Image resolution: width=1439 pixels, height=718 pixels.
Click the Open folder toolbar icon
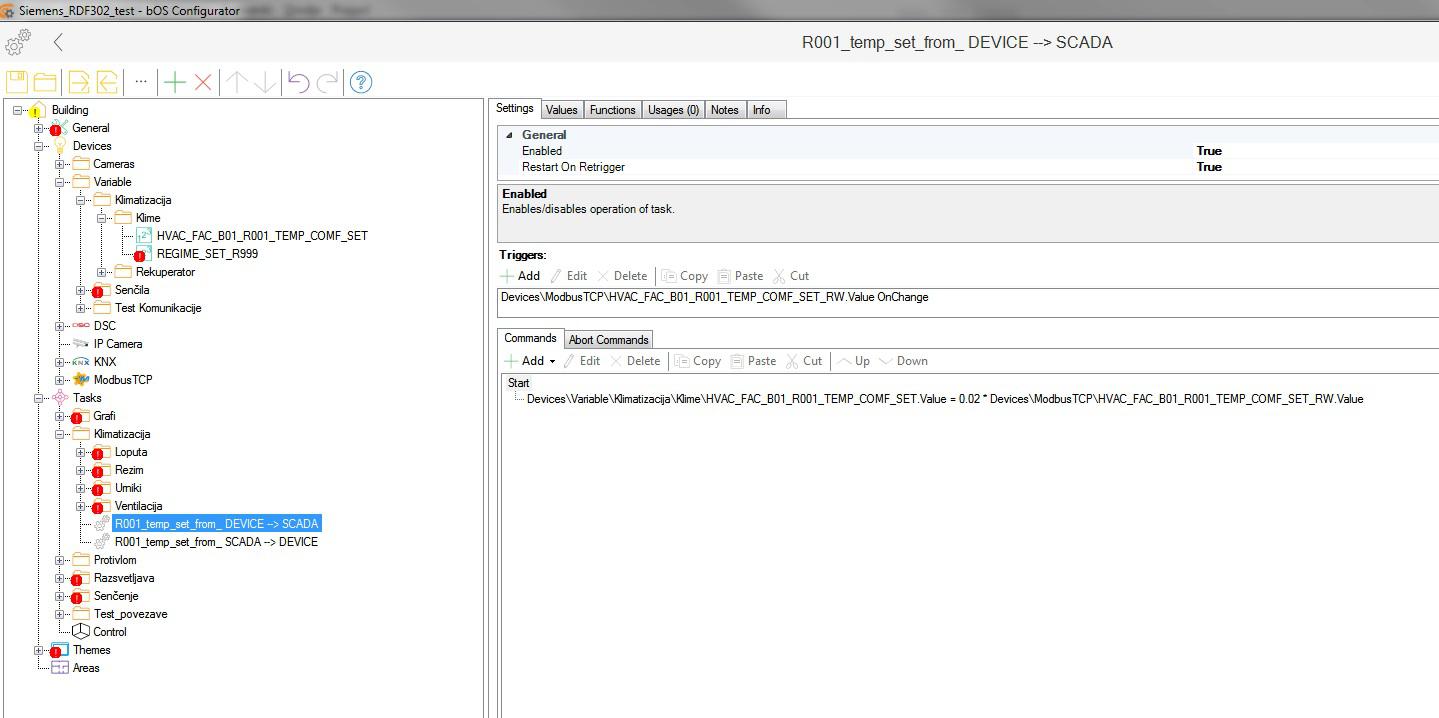[45, 82]
